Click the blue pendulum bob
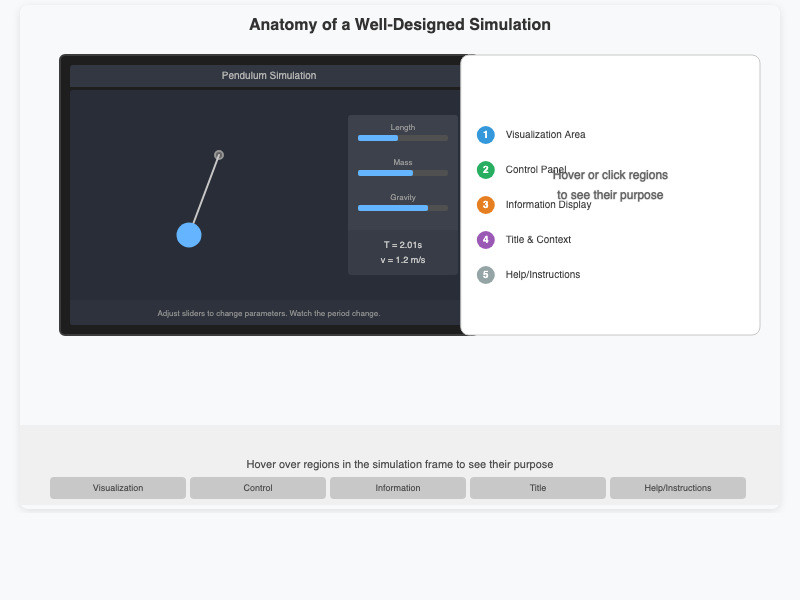Viewport: 800px width, 600px height. pyautogui.click(x=189, y=235)
